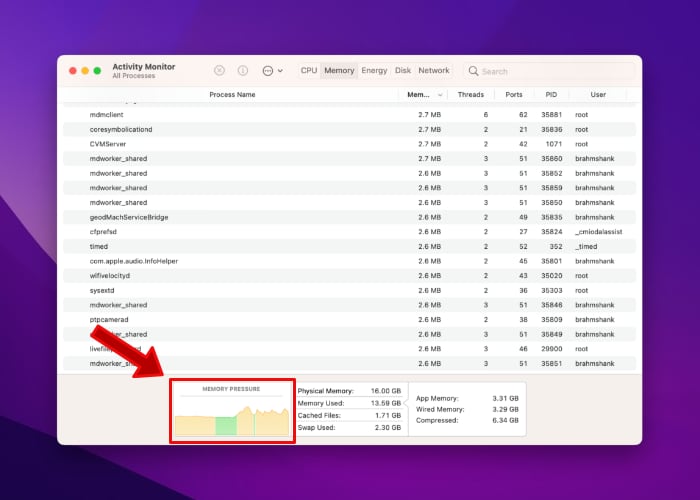The image size is (700, 500).
Task: Select the Memory tab
Action: pos(339,71)
